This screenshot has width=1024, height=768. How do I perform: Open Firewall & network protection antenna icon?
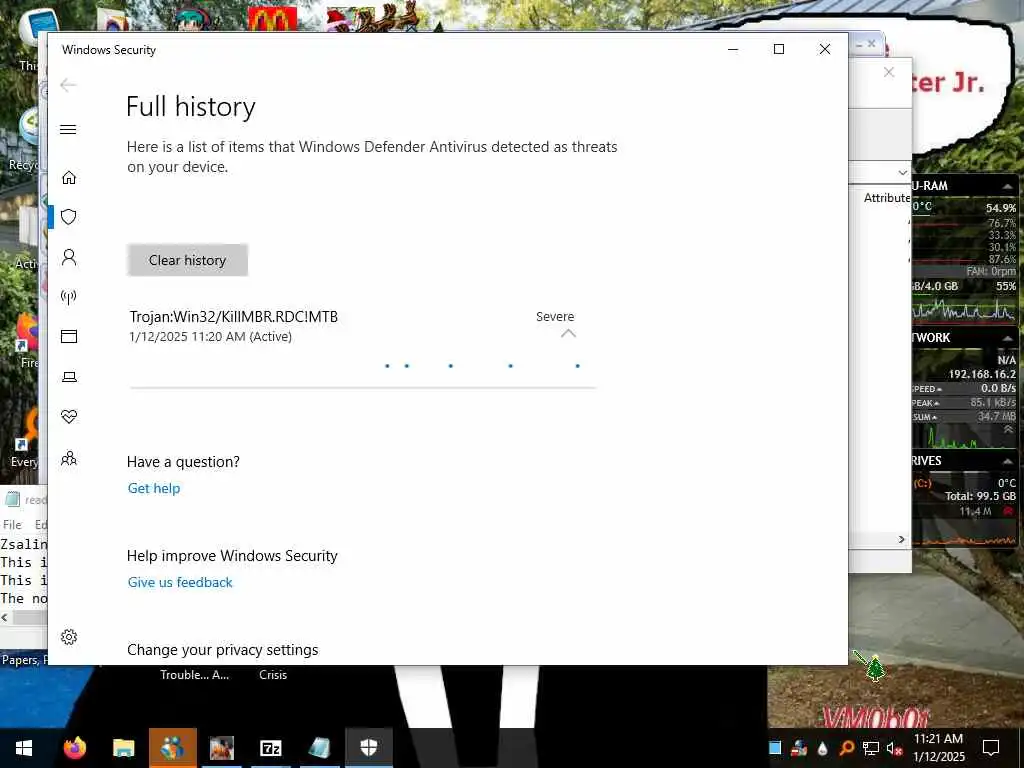click(69, 297)
